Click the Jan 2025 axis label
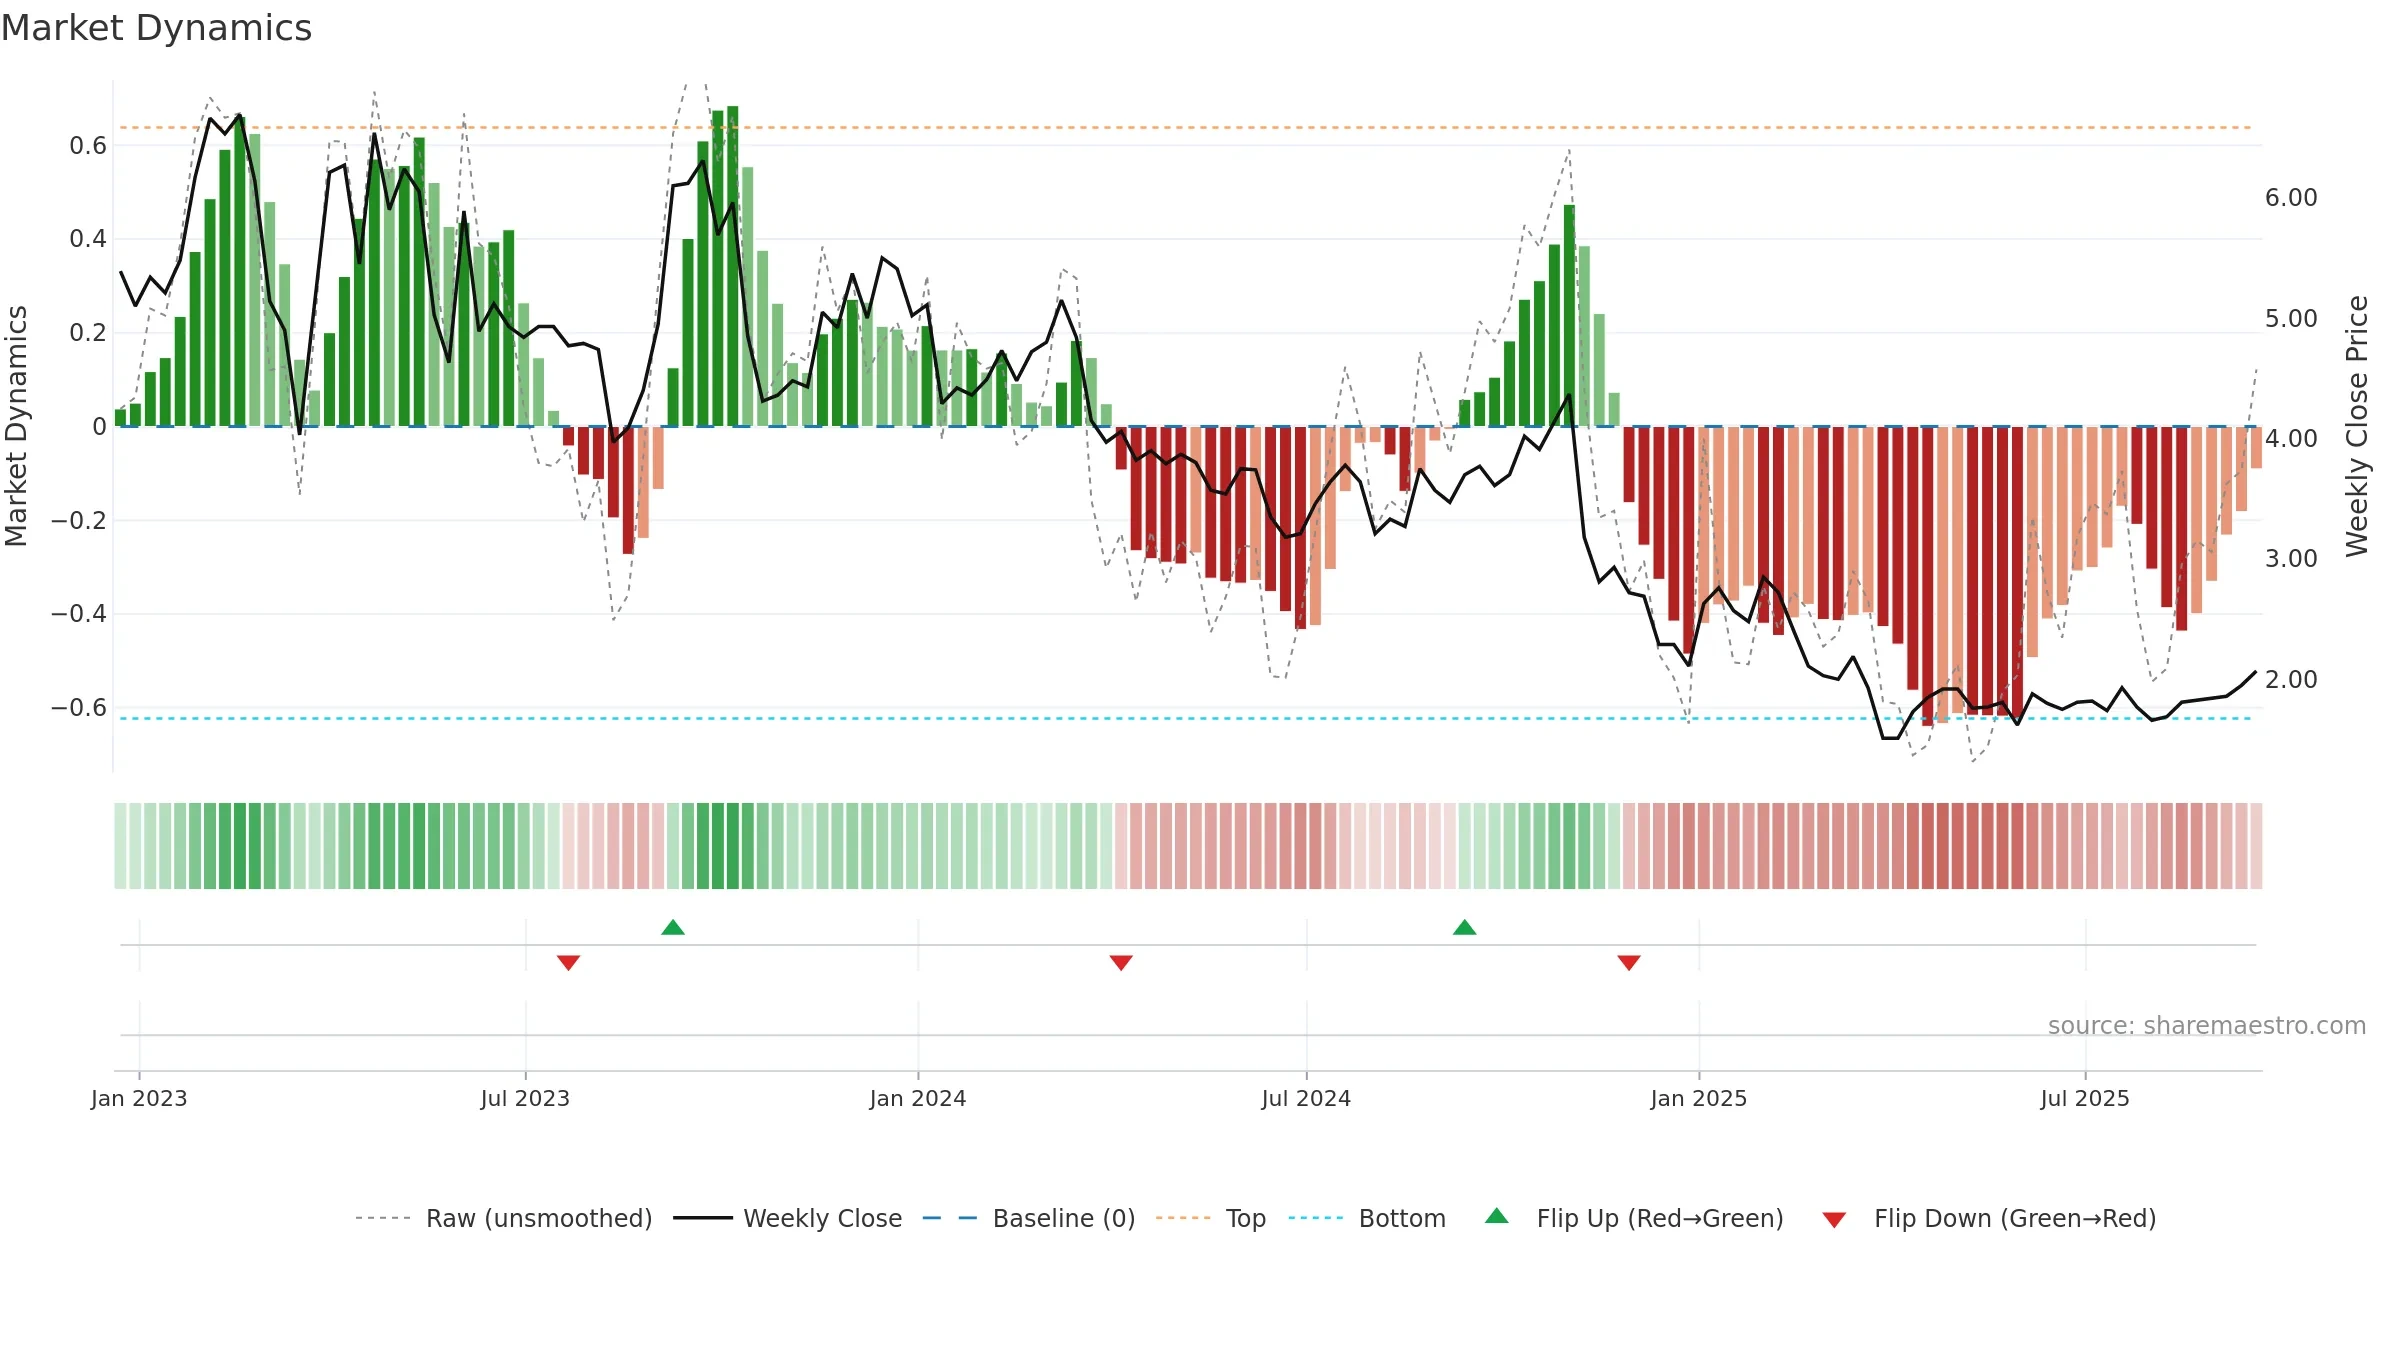The width and height of the screenshot is (2400, 1350). pos(1699,1098)
